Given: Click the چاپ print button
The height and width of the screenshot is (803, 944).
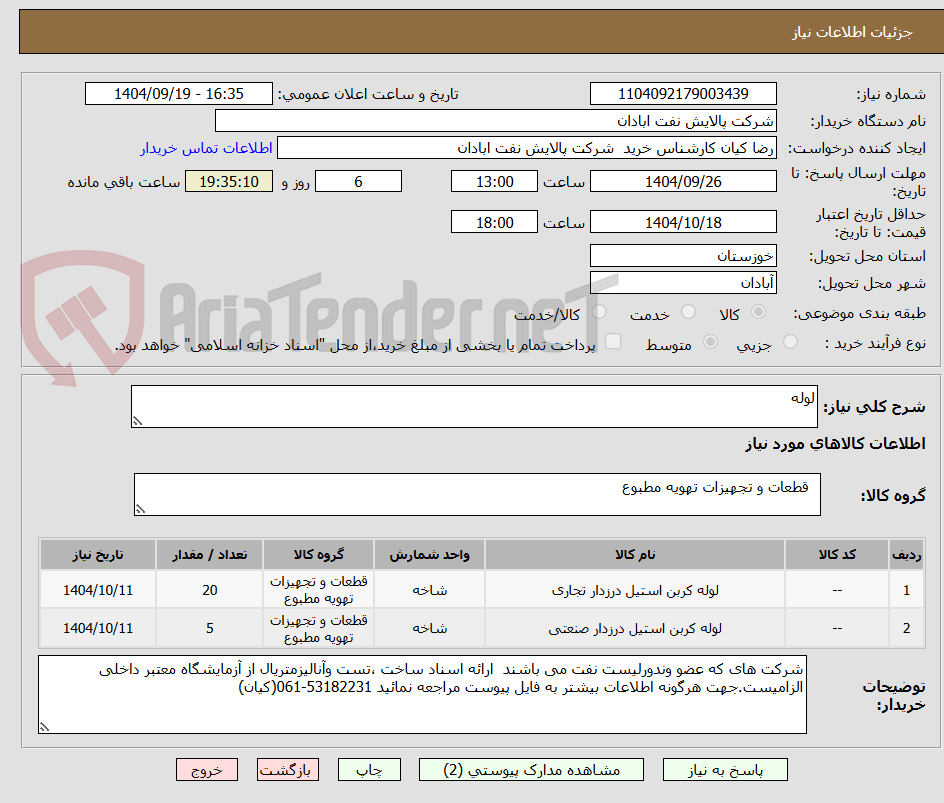Looking at the screenshot, I should (x=369, y=770).
